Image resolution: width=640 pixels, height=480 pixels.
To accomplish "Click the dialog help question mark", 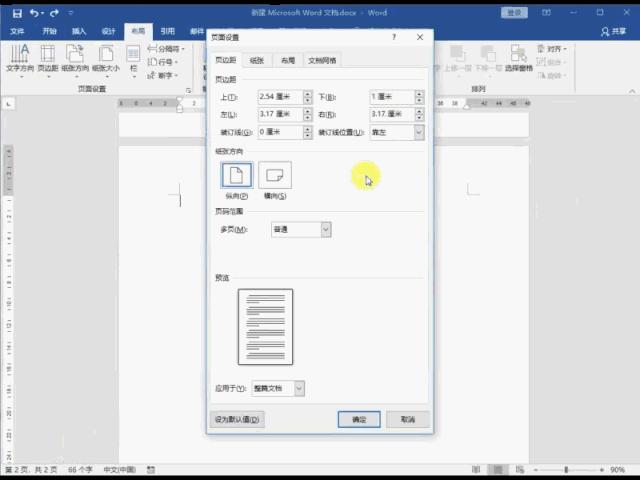I will [394, 37].
